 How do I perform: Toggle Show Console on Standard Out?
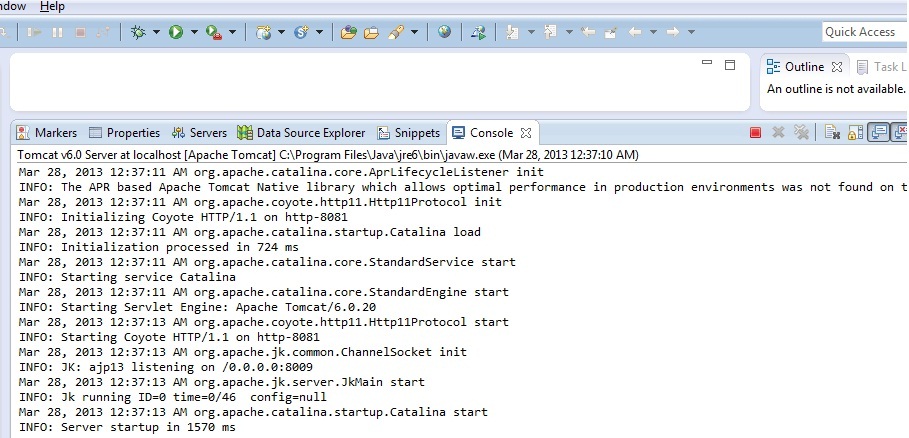(879, 133)
